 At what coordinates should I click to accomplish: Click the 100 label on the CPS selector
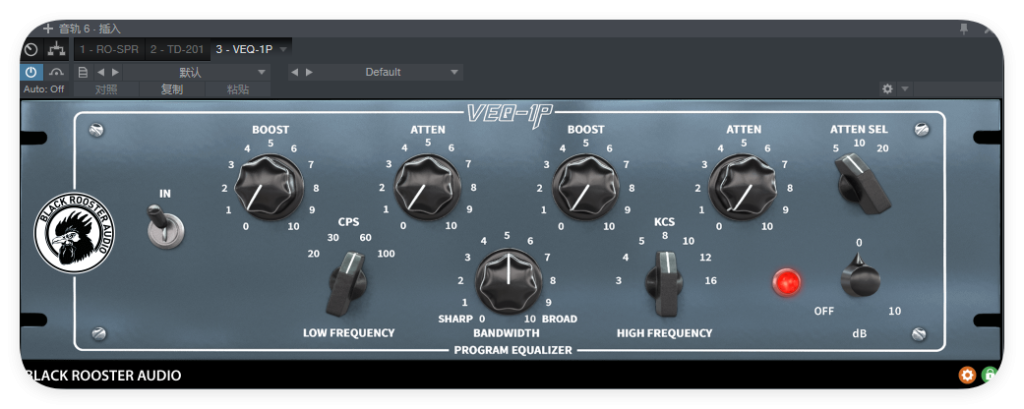click(385, 254)
